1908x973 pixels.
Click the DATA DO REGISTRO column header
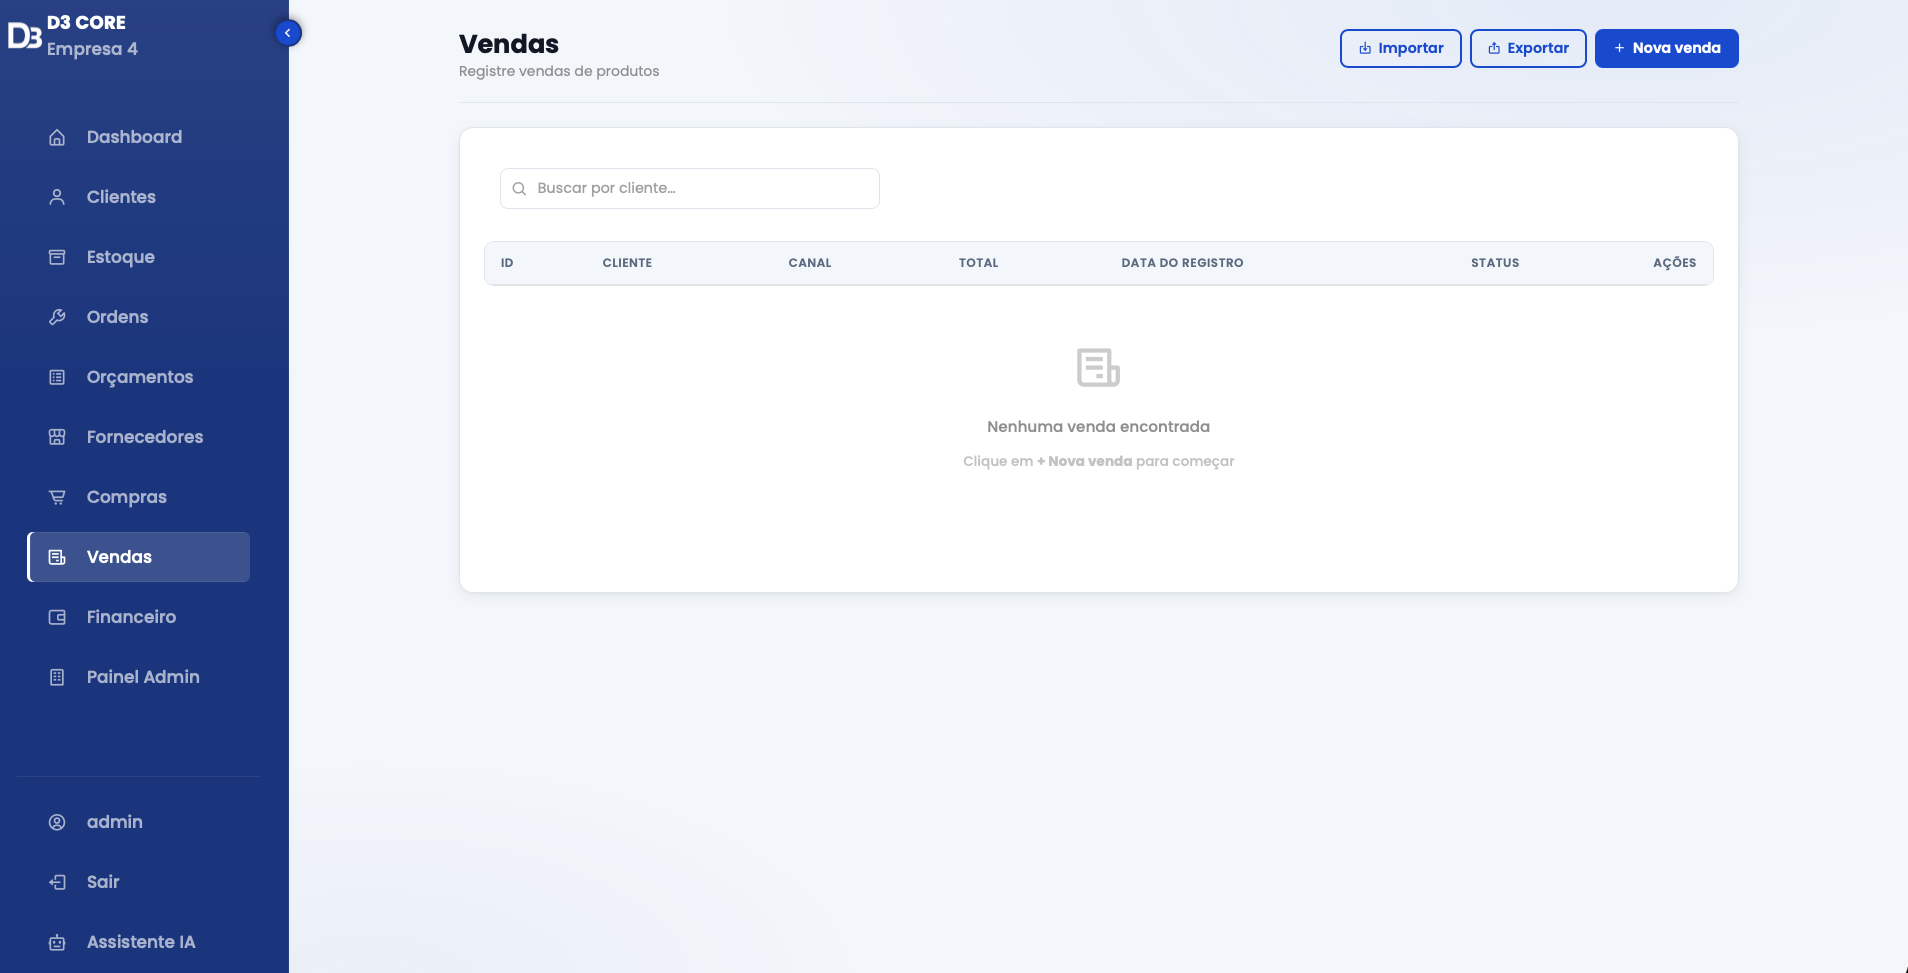pos(1182,263)
